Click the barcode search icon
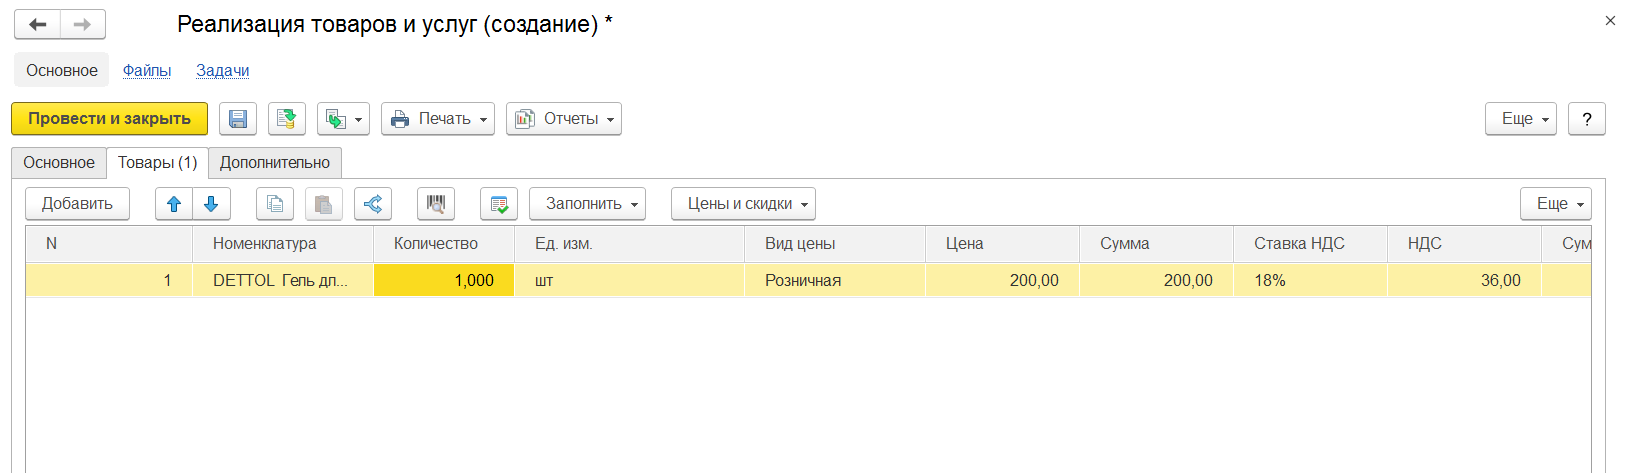The width and height of the screenshot is (1625, 473). point(436,204)
